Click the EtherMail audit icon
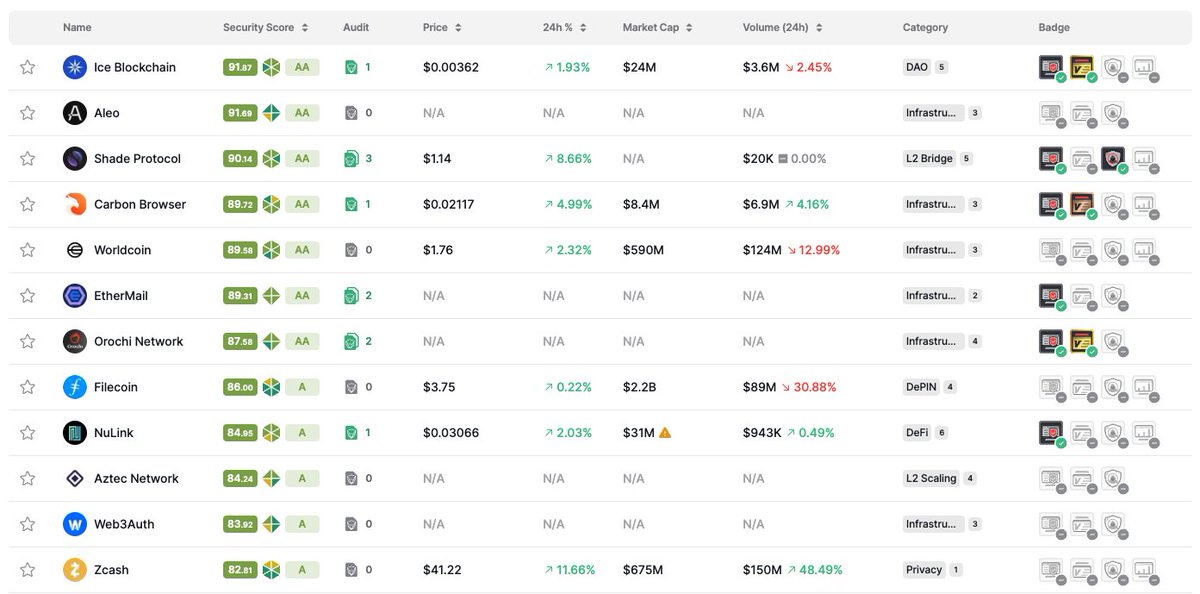Screen dimensions: 1200x594 351,296
